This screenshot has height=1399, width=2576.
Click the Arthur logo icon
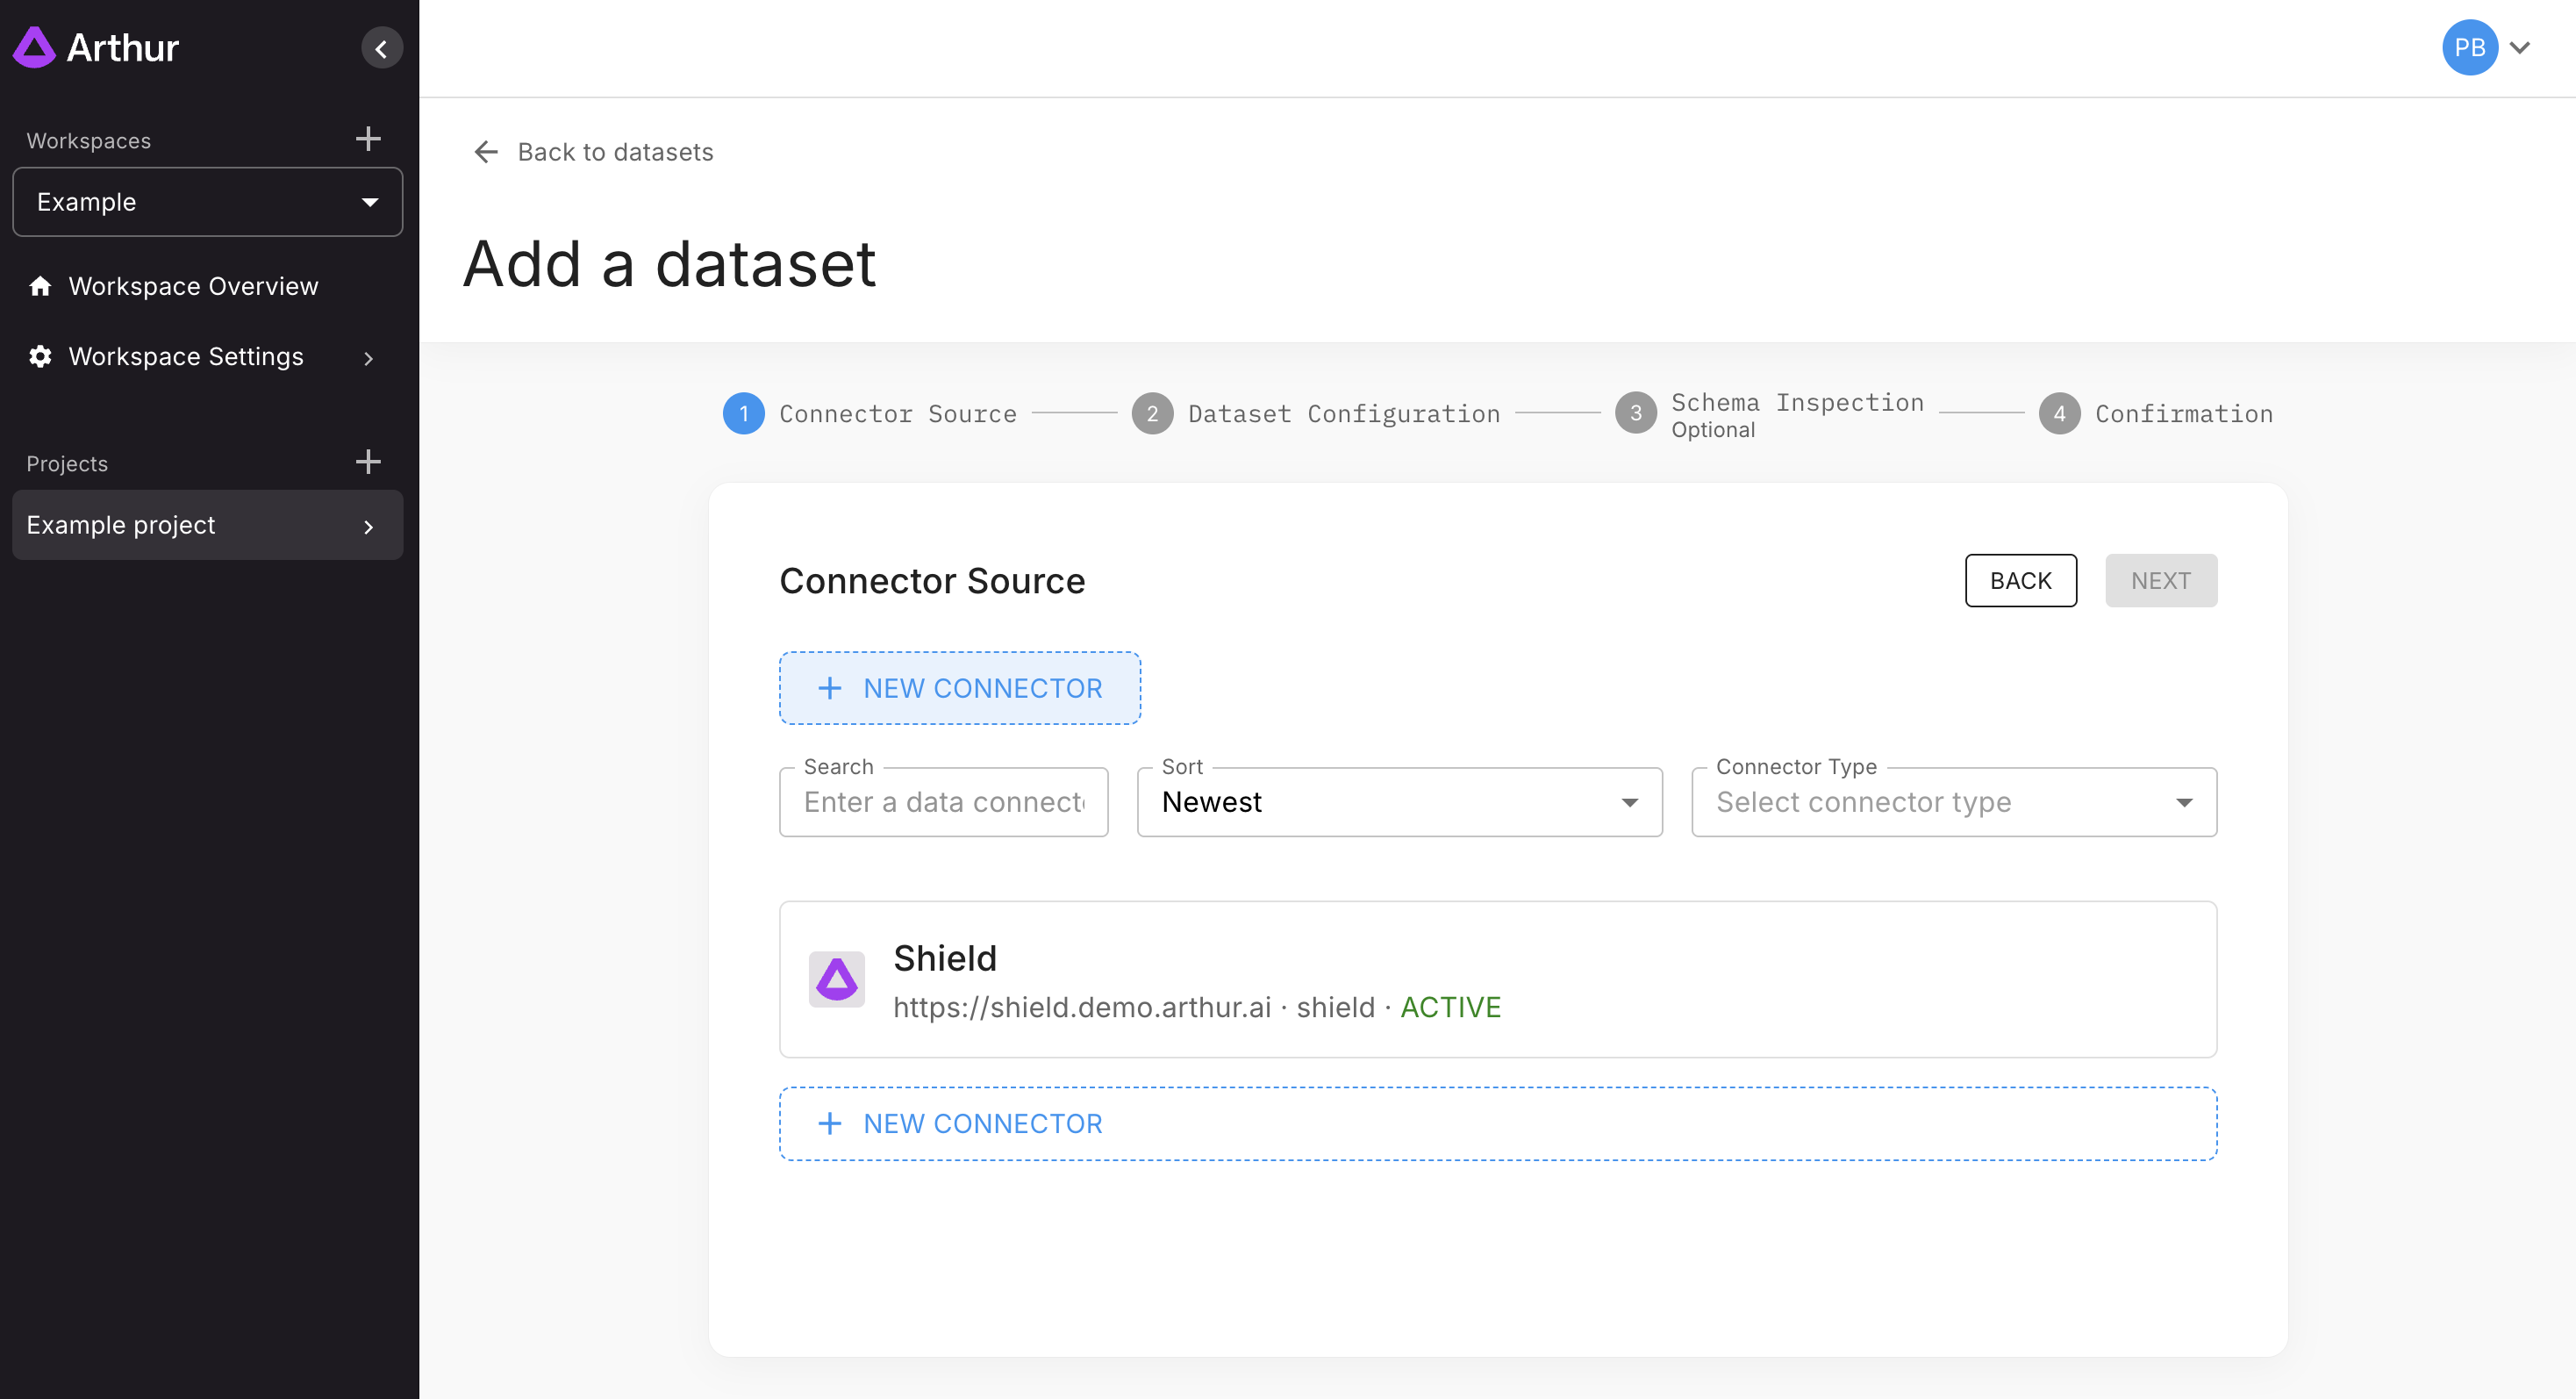34,47
